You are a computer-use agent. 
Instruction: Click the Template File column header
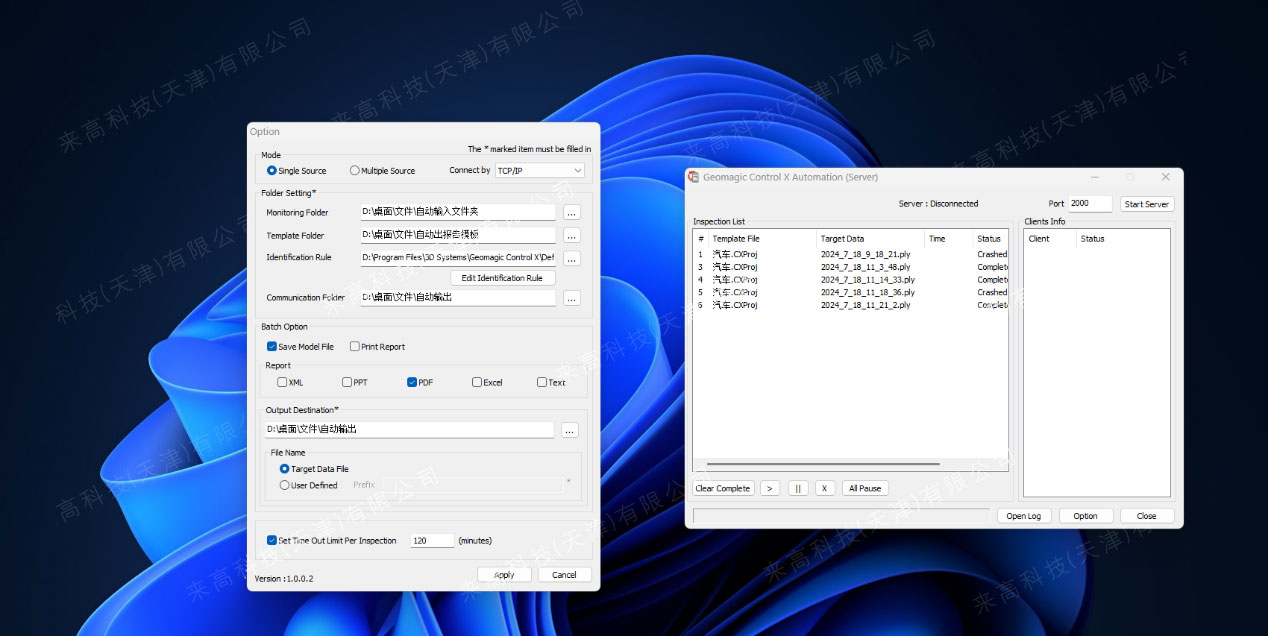point(762,239)
